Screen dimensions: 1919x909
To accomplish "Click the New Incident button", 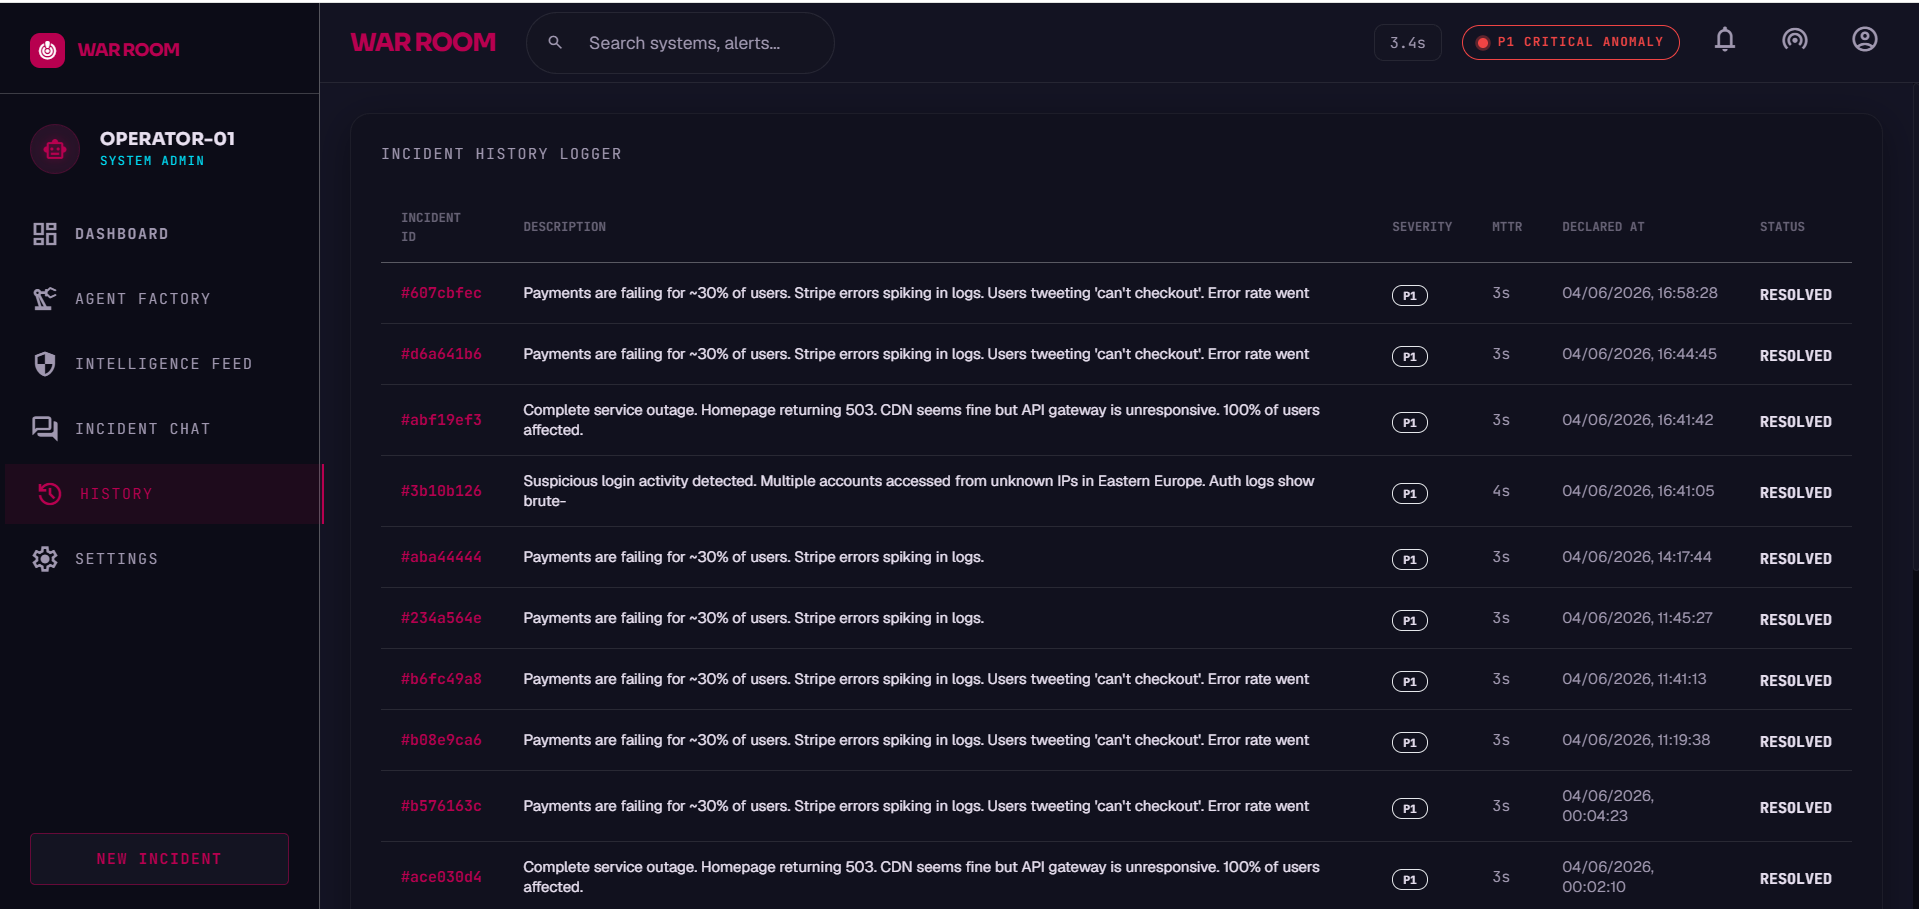I will tap(159, 859).
